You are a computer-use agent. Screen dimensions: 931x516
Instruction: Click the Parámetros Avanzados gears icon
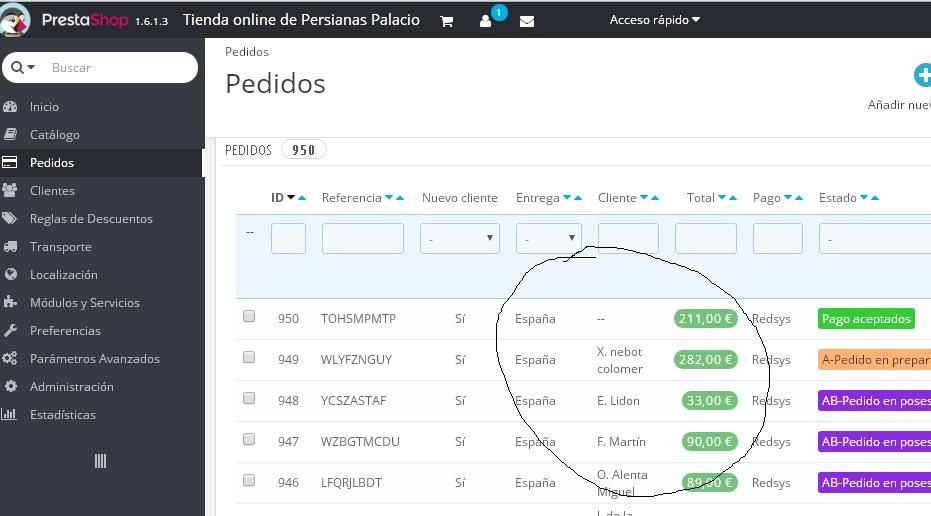click(10, 358)
